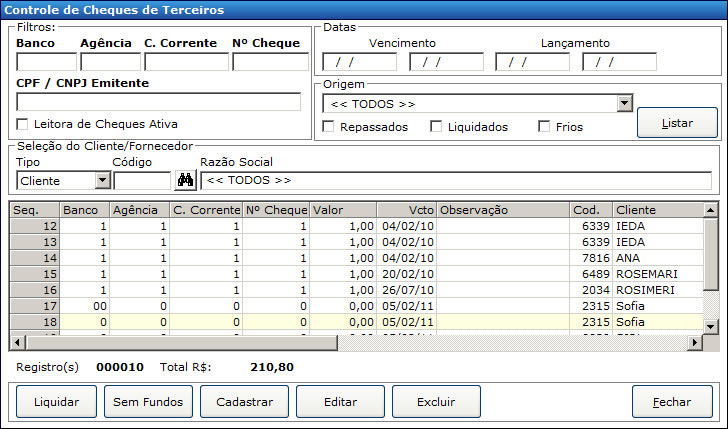Viewport: 728px width, 429px height.
Task: Click the Vcto column header
Action: click(x=406, y=210)
